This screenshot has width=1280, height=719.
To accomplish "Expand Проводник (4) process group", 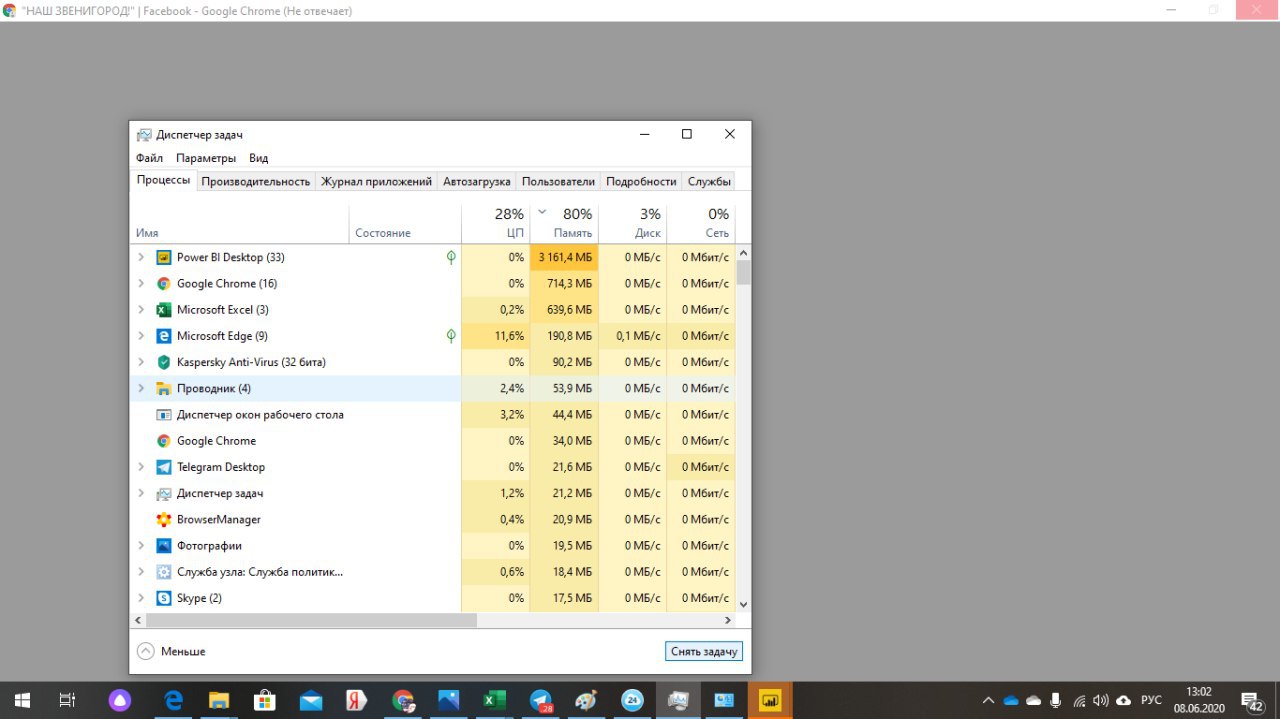I will 141,388.
